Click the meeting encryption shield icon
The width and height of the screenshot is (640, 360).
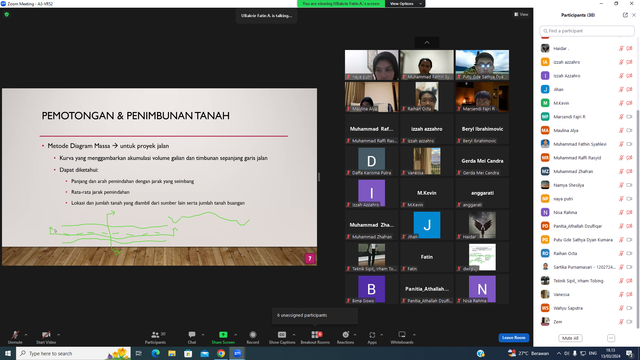[x=7, y=14]
